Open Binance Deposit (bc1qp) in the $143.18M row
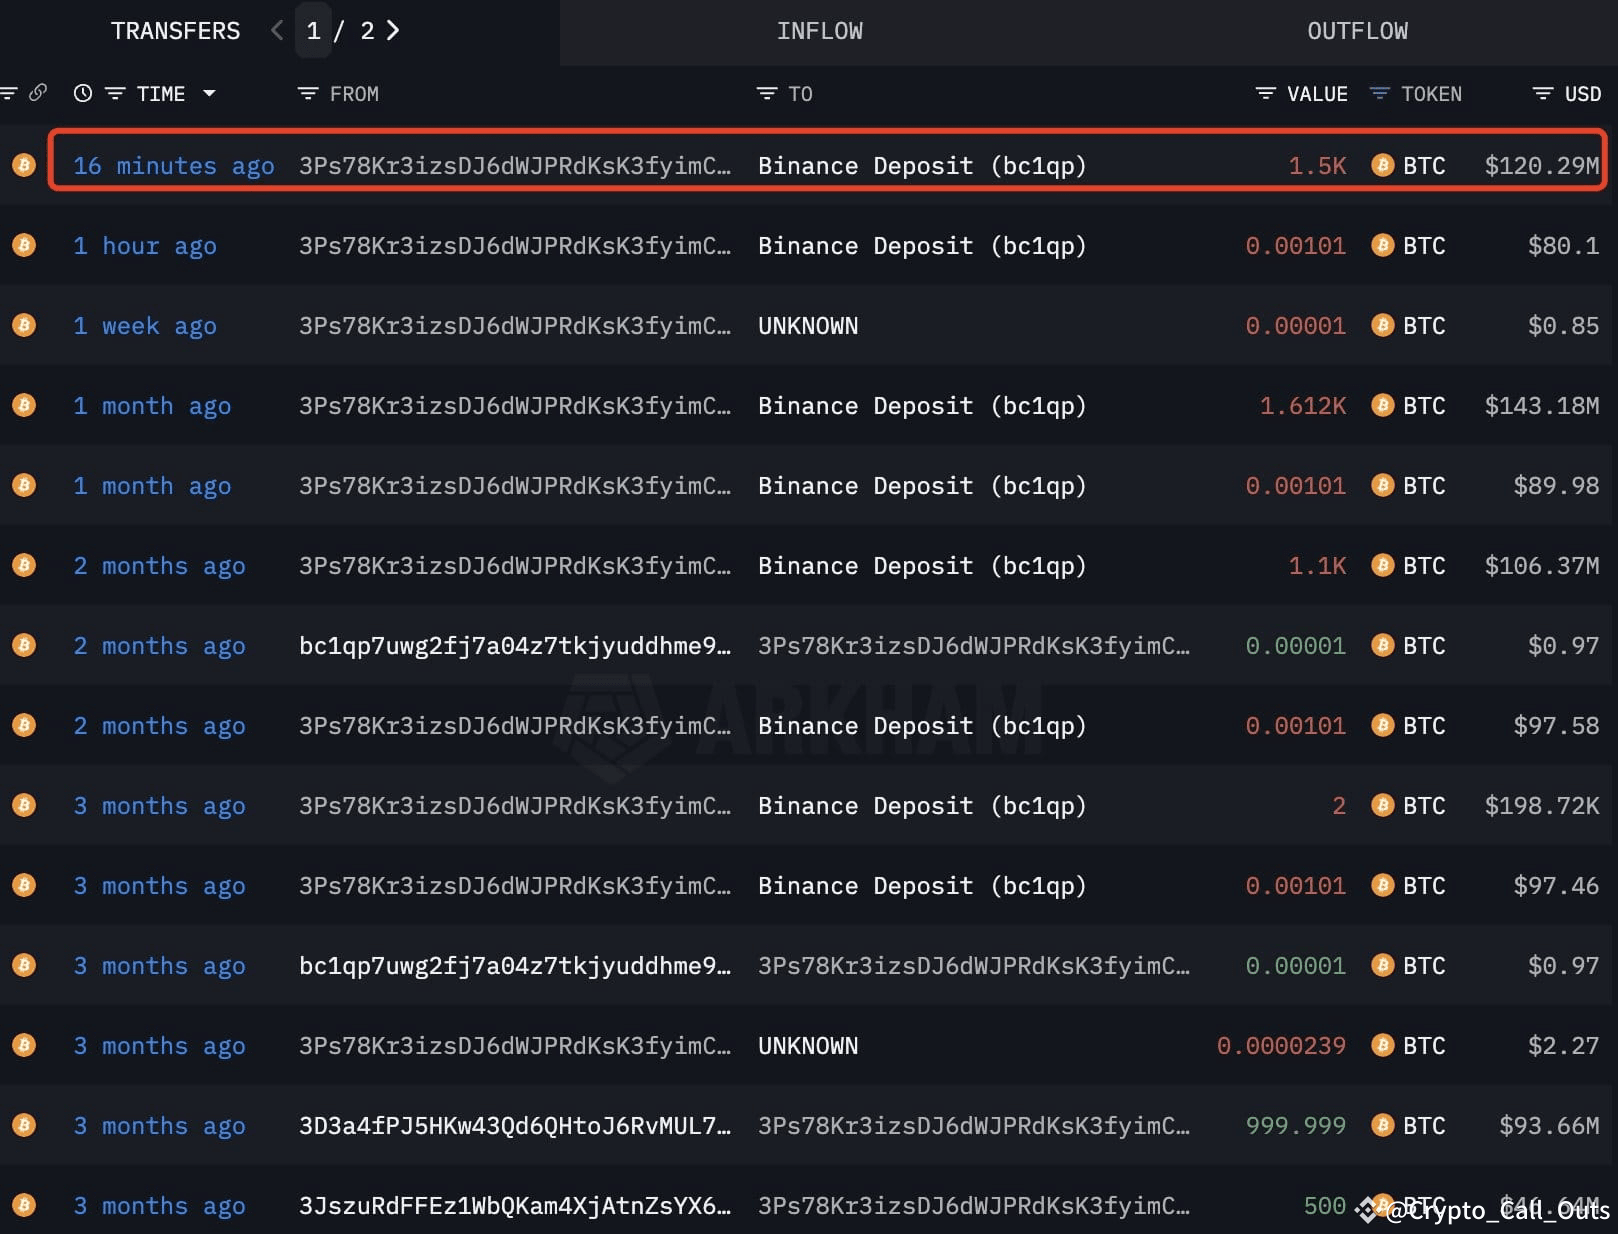 point(922,406)
